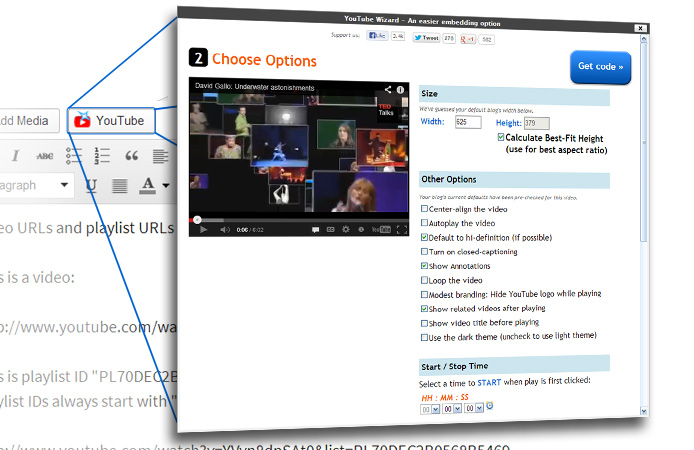Toggle Loop the video checkbox

point(425,281)
